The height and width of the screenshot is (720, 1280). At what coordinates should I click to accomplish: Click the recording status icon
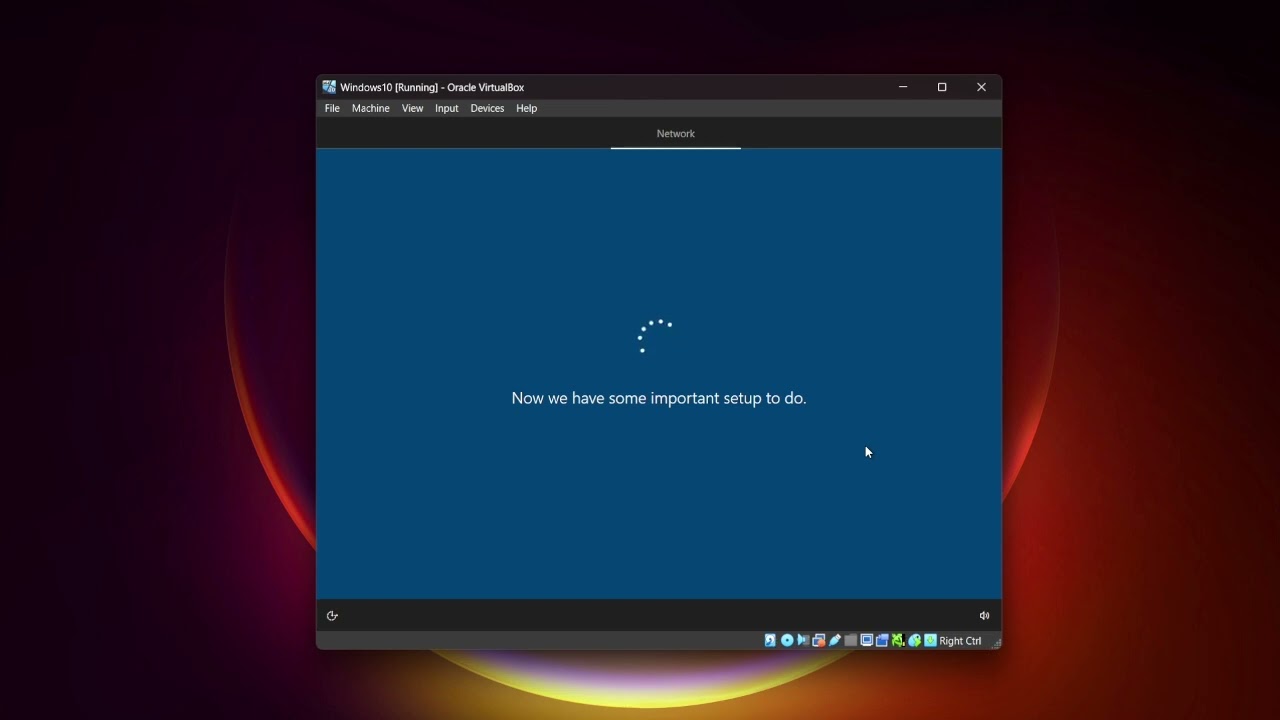(x=882, y=641)
